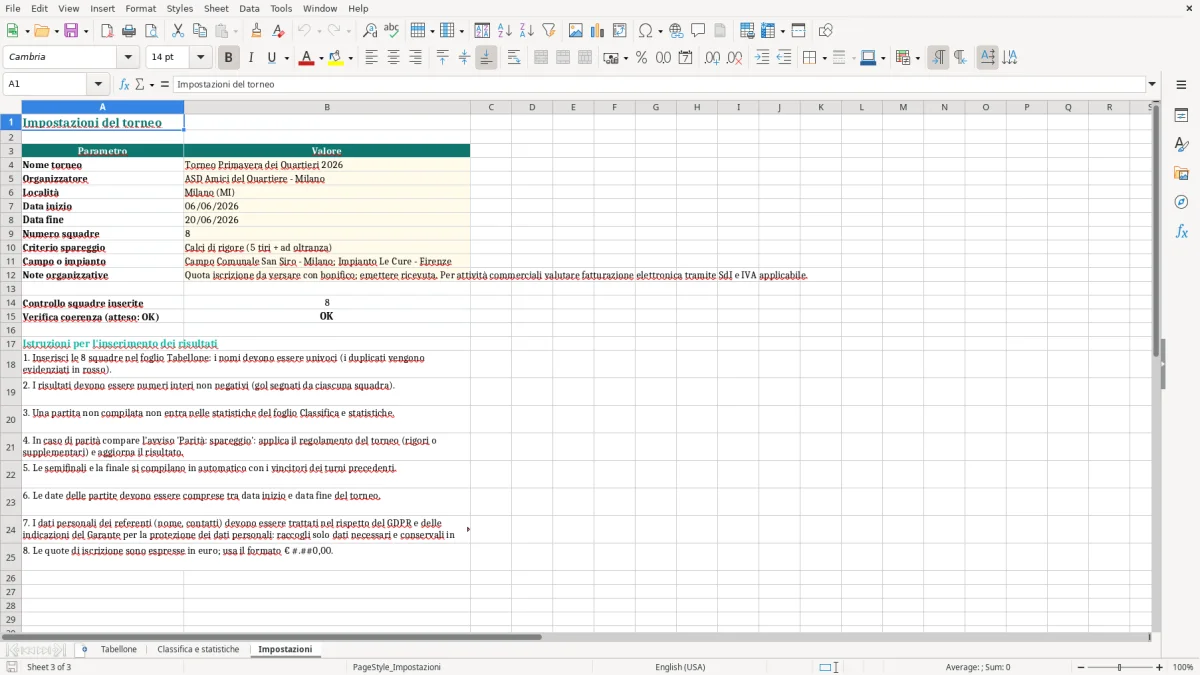Open the Background Color dropdown arrow
This screenshot has width=1200, height=675.
click(350, 58)
